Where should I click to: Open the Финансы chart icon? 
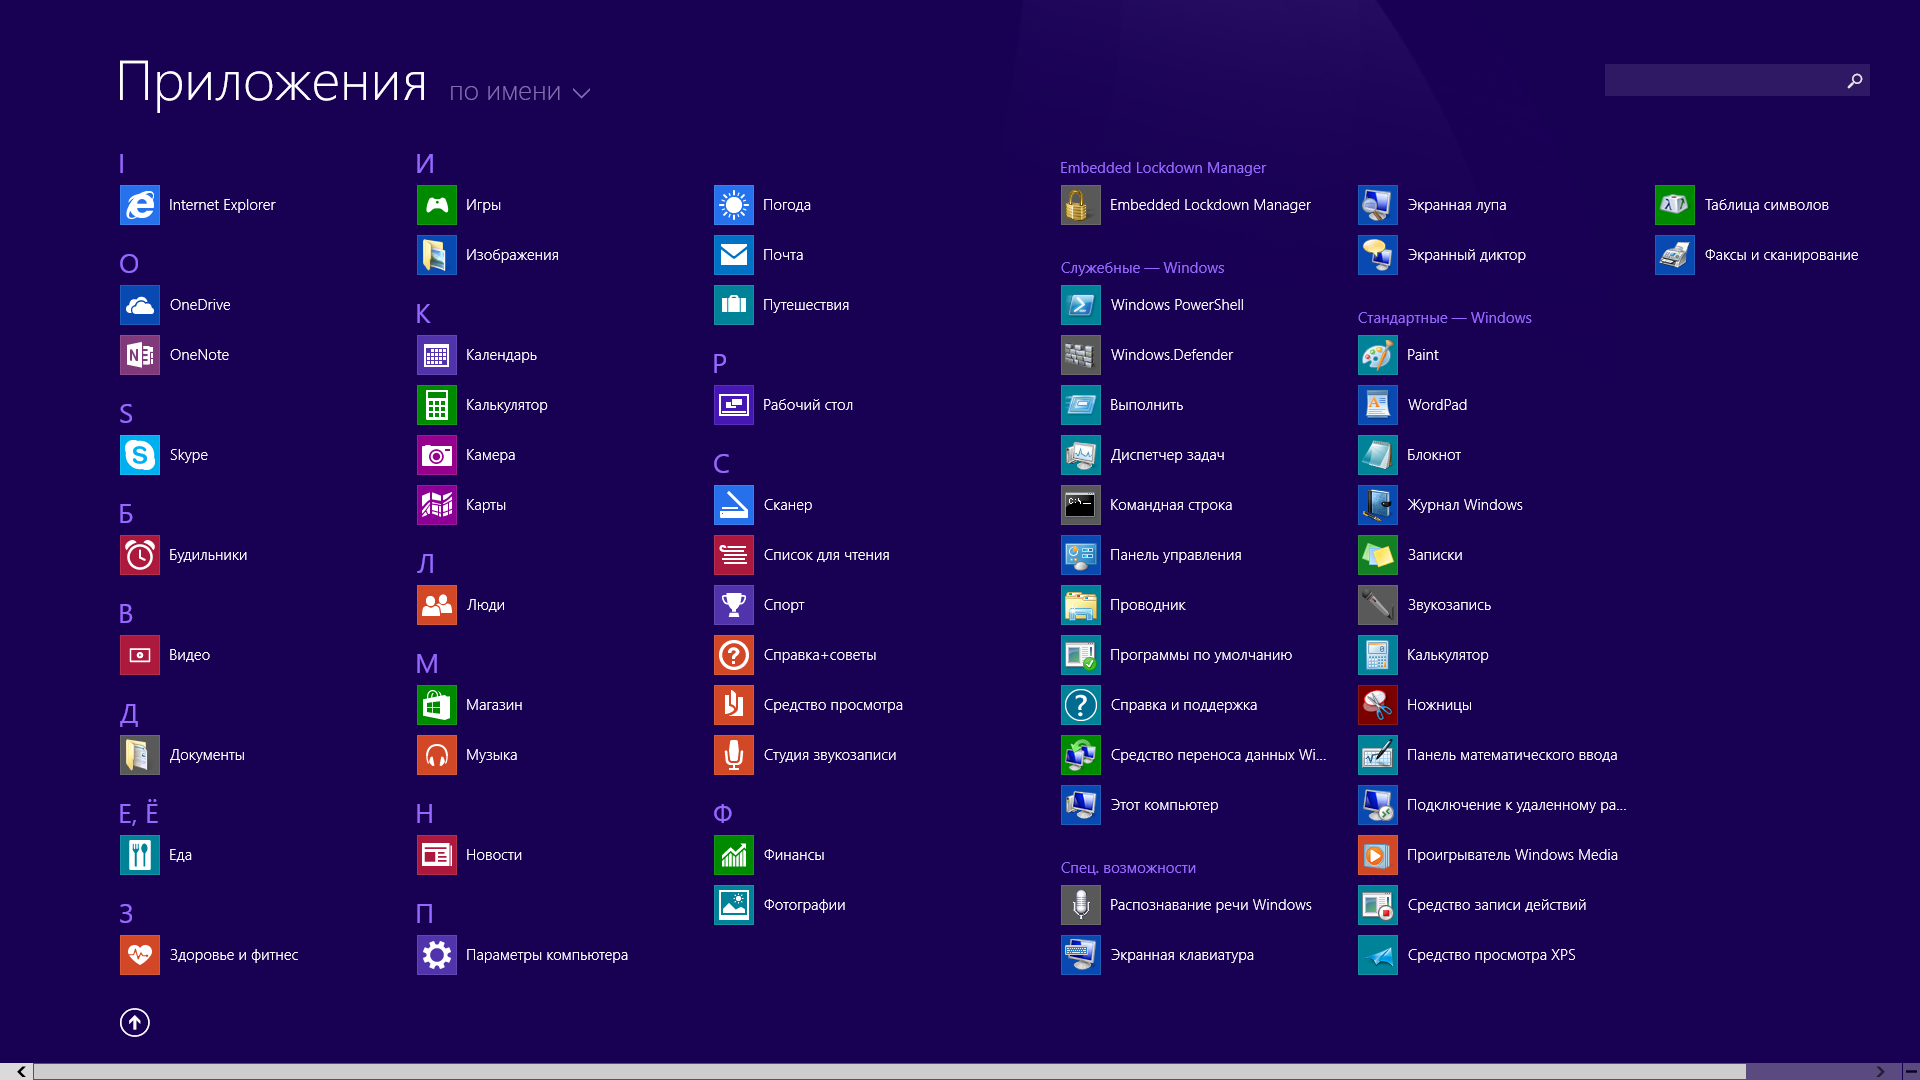point(734,855)
